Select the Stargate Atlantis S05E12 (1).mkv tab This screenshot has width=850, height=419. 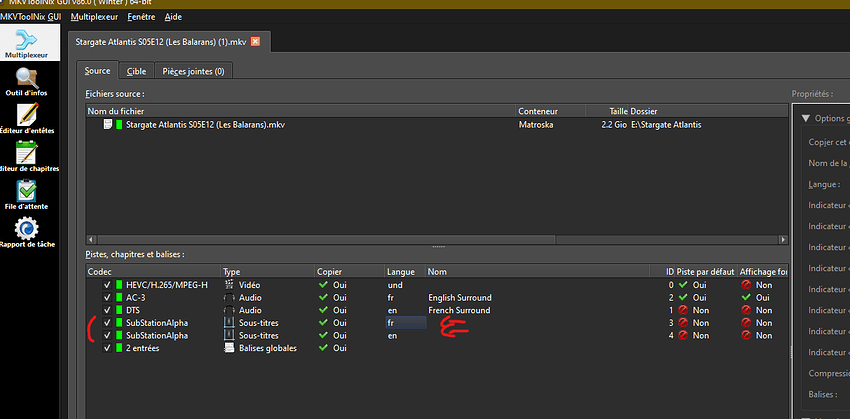pos(170,42)
